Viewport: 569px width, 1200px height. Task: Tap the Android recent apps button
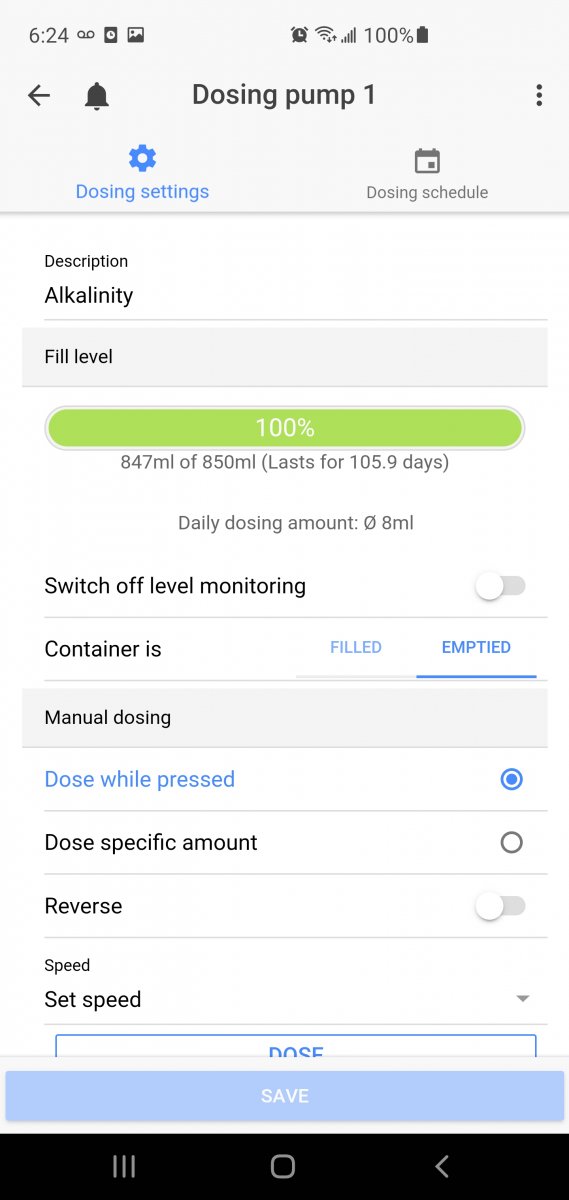(x=124, y=1166)
